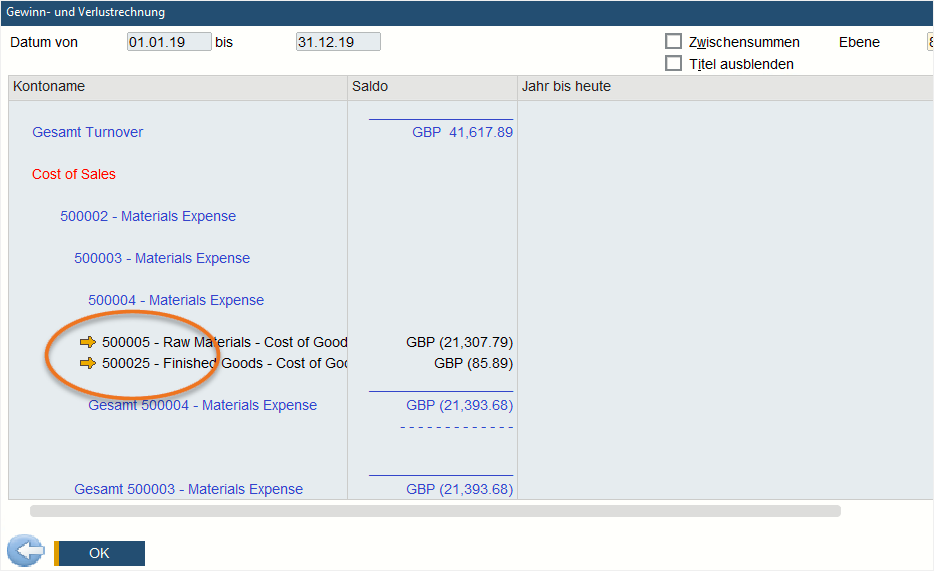This screenshot has width=934, height=571.
Task: Click the Datum von date field
Action: (169, 42)
